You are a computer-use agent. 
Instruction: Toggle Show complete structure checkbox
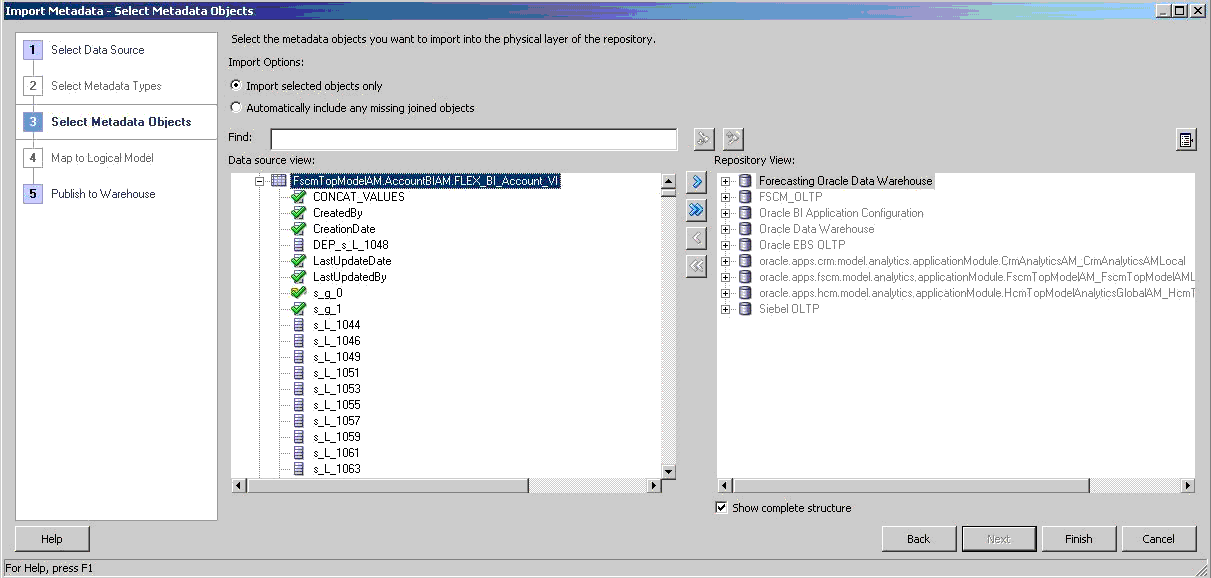pos(721,508)
